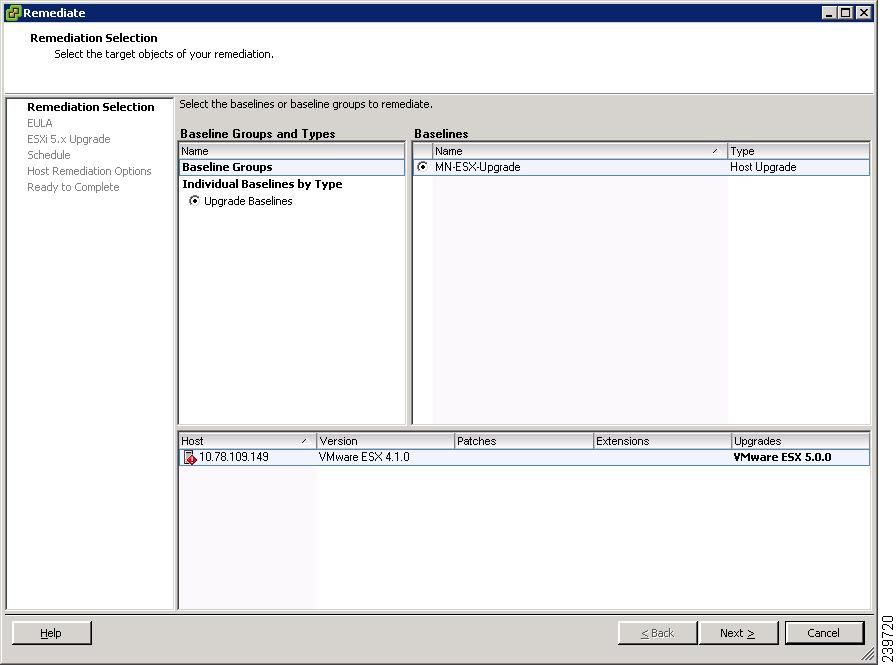Image resolution: width=896 pixels, height=665 pixels.
Task: Click the Help button
Action: (x=51, y=633)
